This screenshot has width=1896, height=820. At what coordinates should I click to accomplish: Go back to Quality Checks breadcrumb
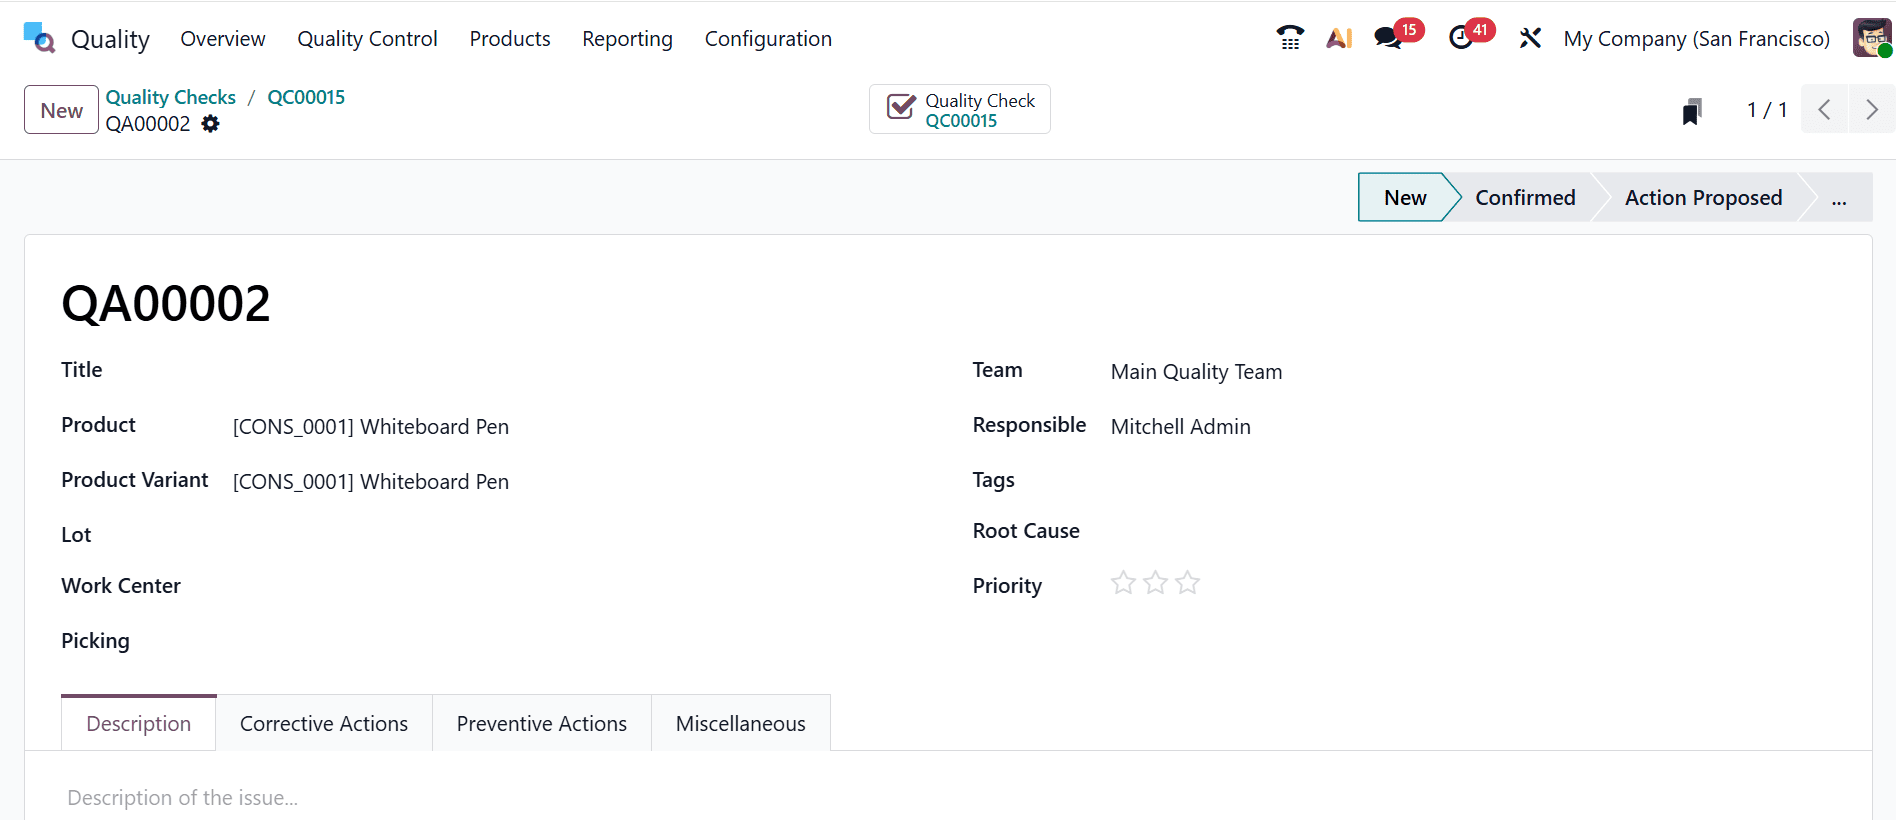(171, 97)
